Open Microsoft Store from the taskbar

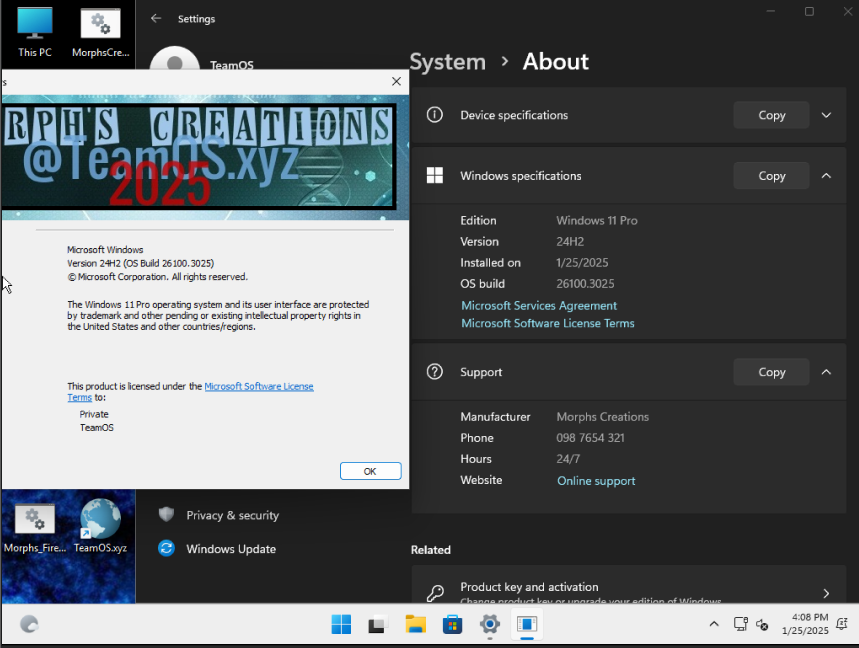pos(453,624)
